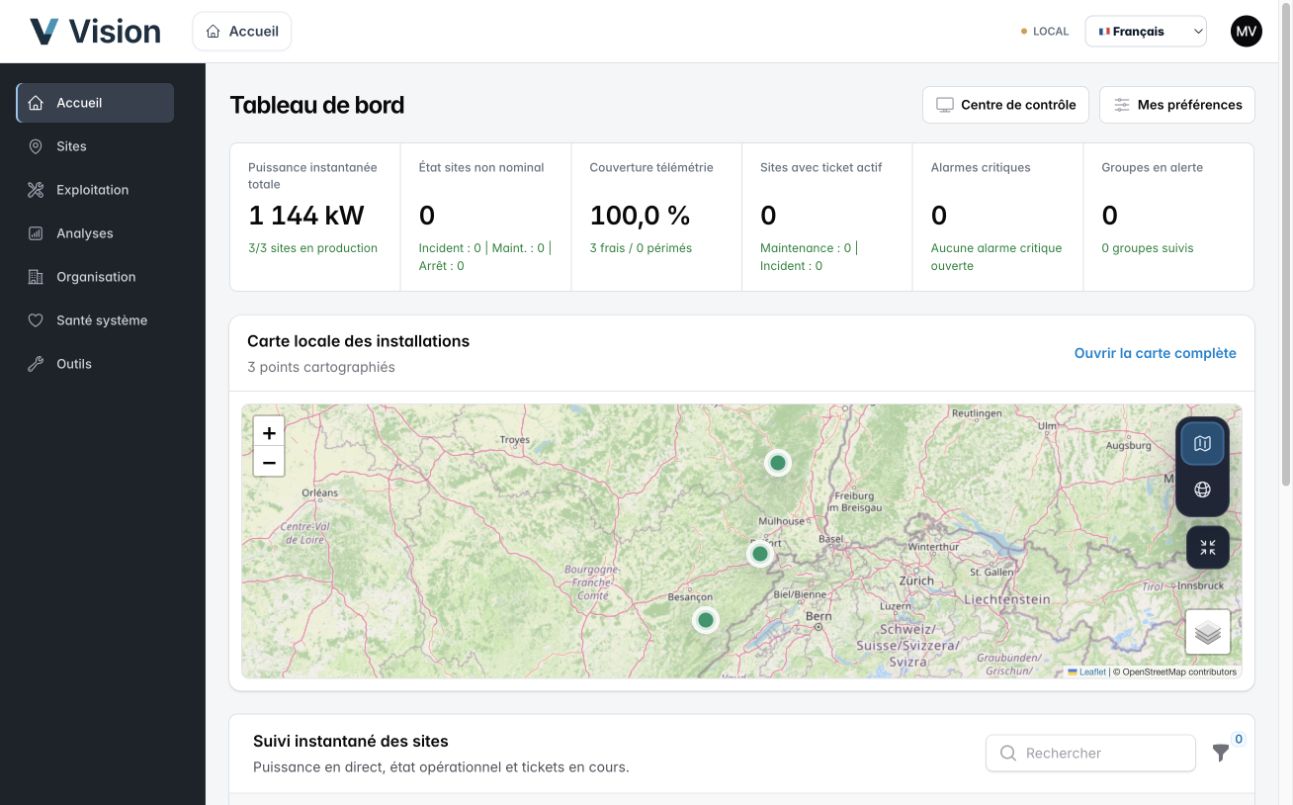Click '3/3 sites en production' text
1293x805 pixels.
pos(313,248)
